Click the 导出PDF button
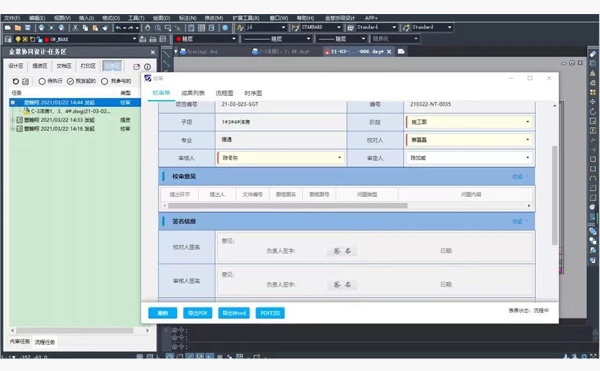600x371 pixels. (x=197, y=313)
